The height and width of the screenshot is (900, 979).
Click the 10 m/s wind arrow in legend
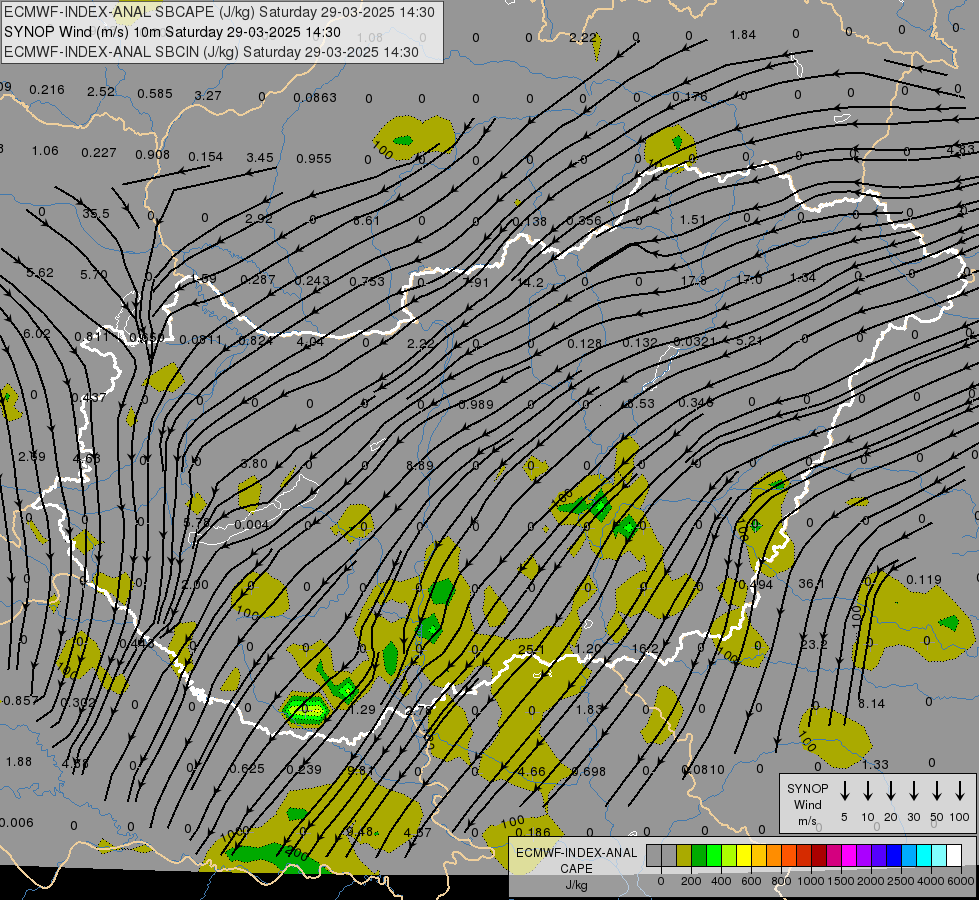pyautogui.click(x=867, y=791)
